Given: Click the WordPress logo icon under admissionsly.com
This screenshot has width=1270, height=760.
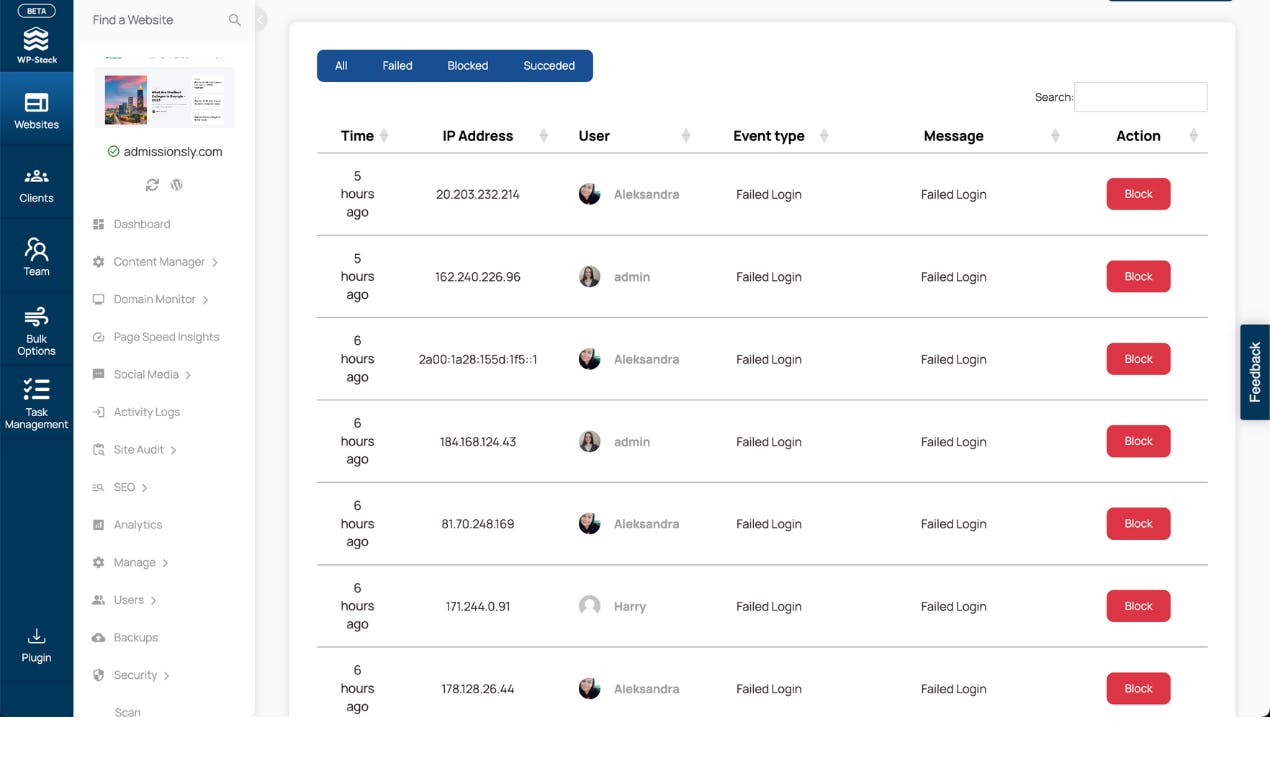Looking at the screenshot, I should [177, 185].
